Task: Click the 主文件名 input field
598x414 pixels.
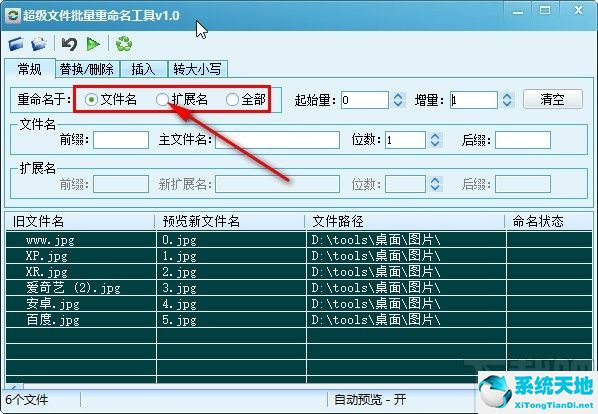Action: click(x=277, y=140)
